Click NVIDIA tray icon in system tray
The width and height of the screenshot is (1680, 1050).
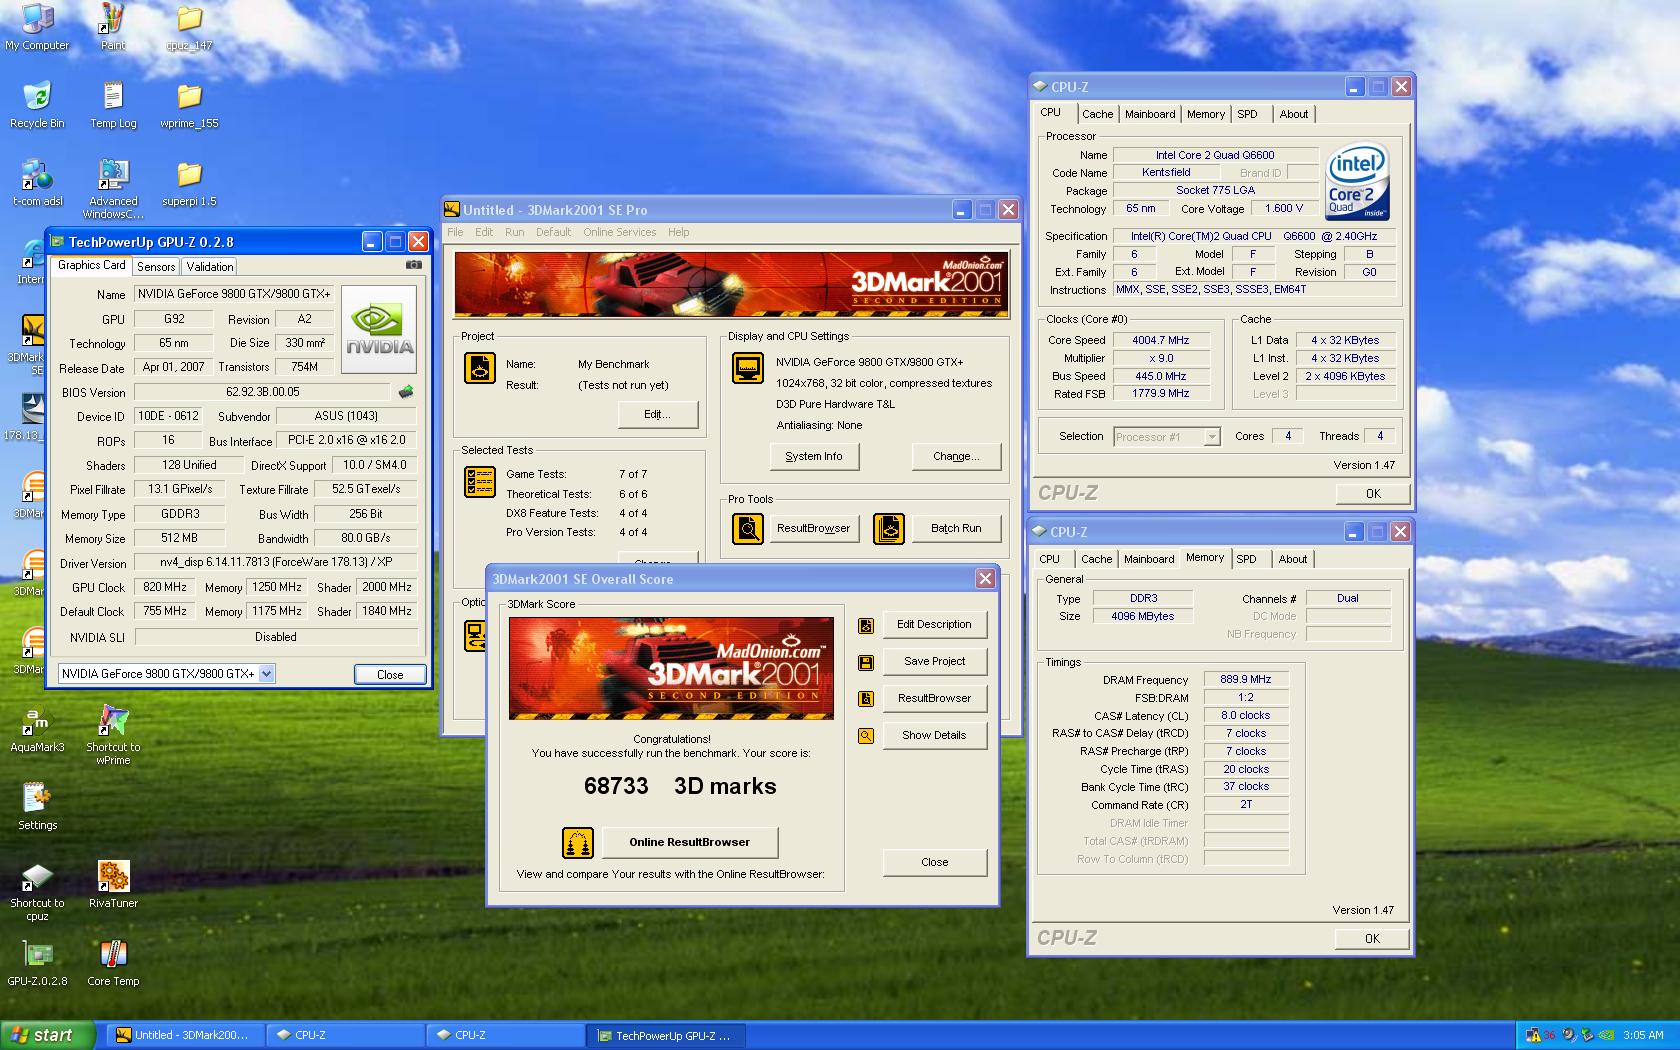(x=1607, y=1035)
